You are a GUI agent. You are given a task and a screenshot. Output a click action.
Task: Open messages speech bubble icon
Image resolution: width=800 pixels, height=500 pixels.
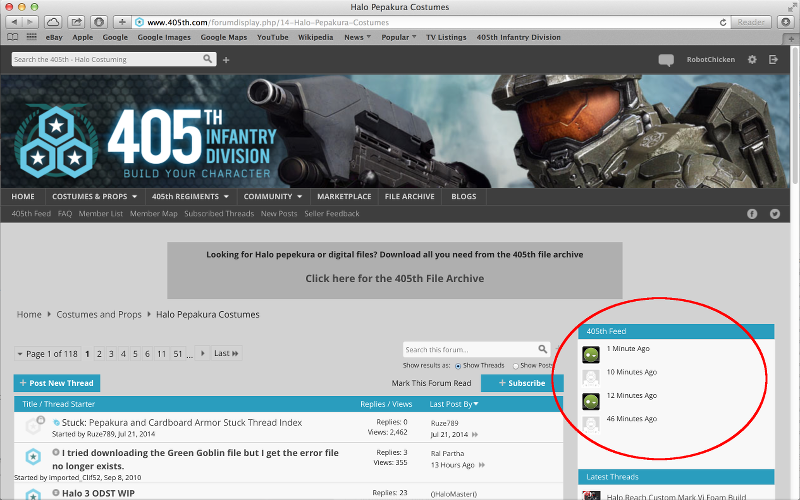[x=666, y=60]
